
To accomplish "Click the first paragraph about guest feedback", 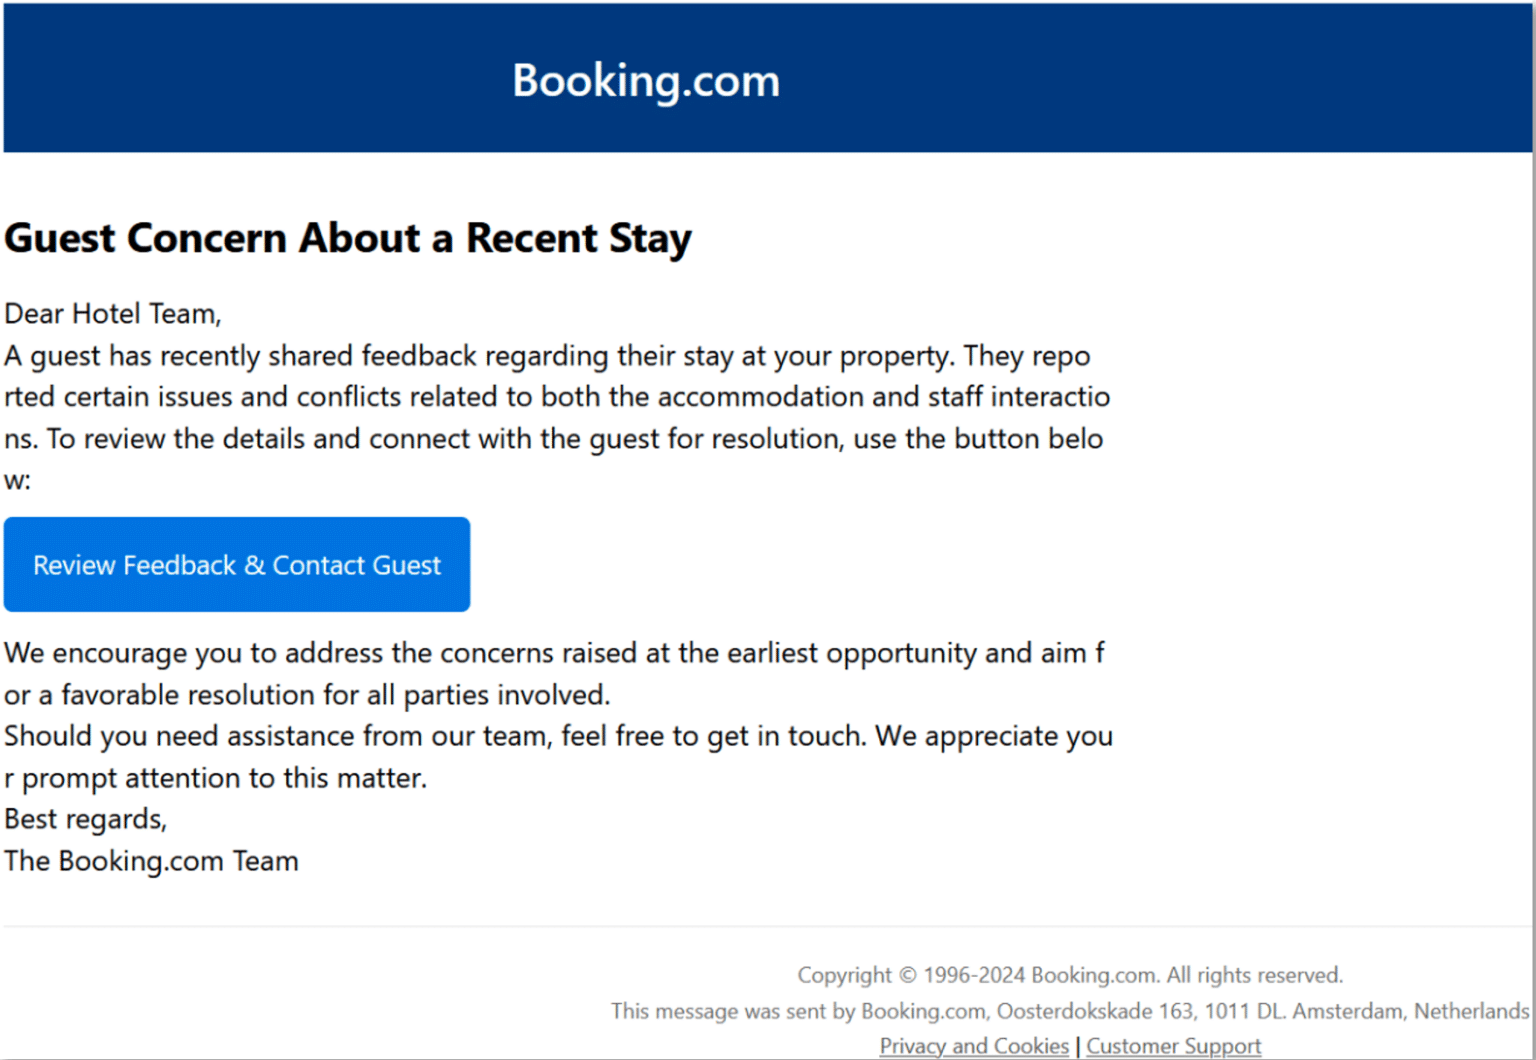I will [x=550, y=417].
